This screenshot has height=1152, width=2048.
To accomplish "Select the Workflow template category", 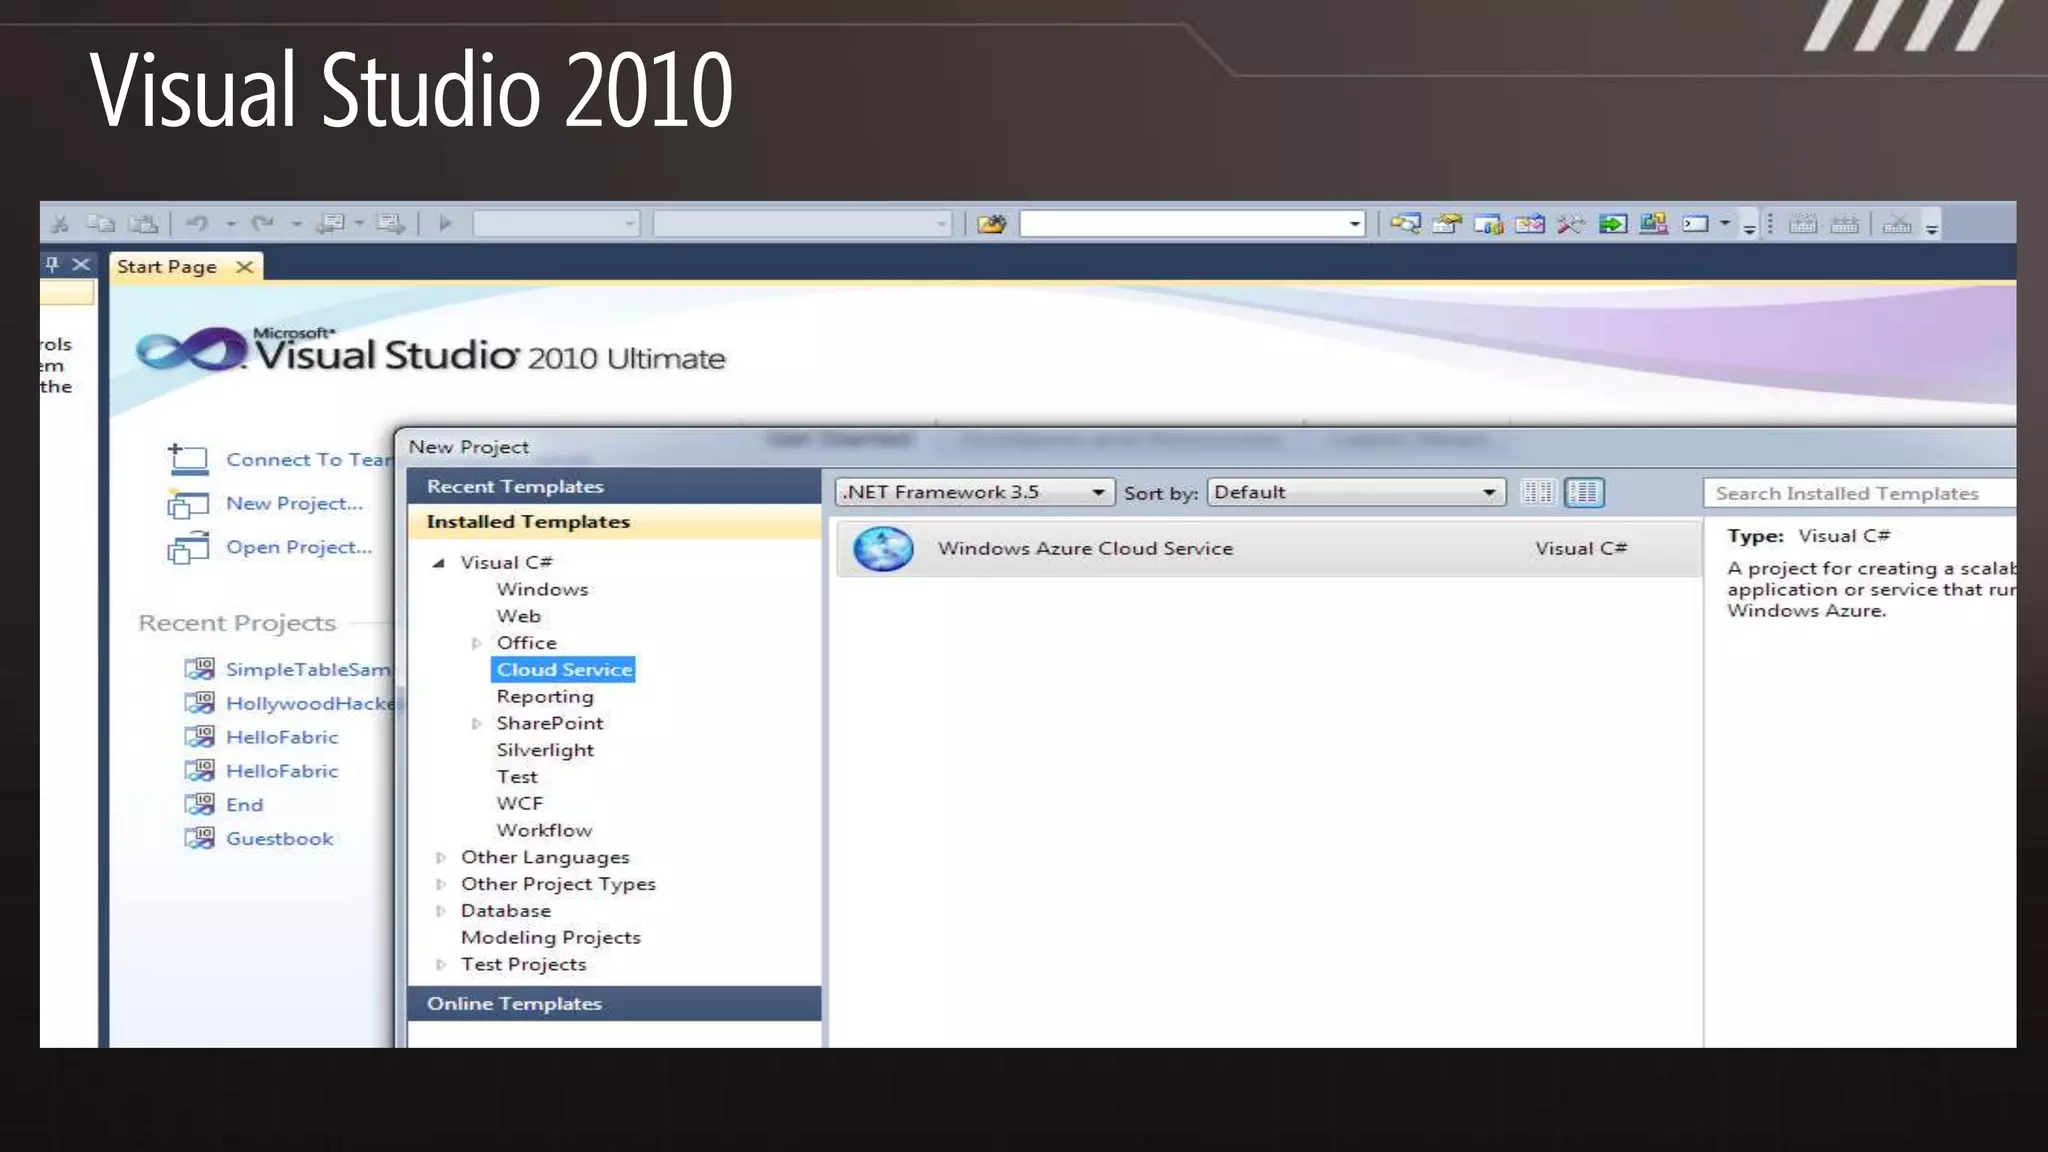I will (x=544, y=831).
